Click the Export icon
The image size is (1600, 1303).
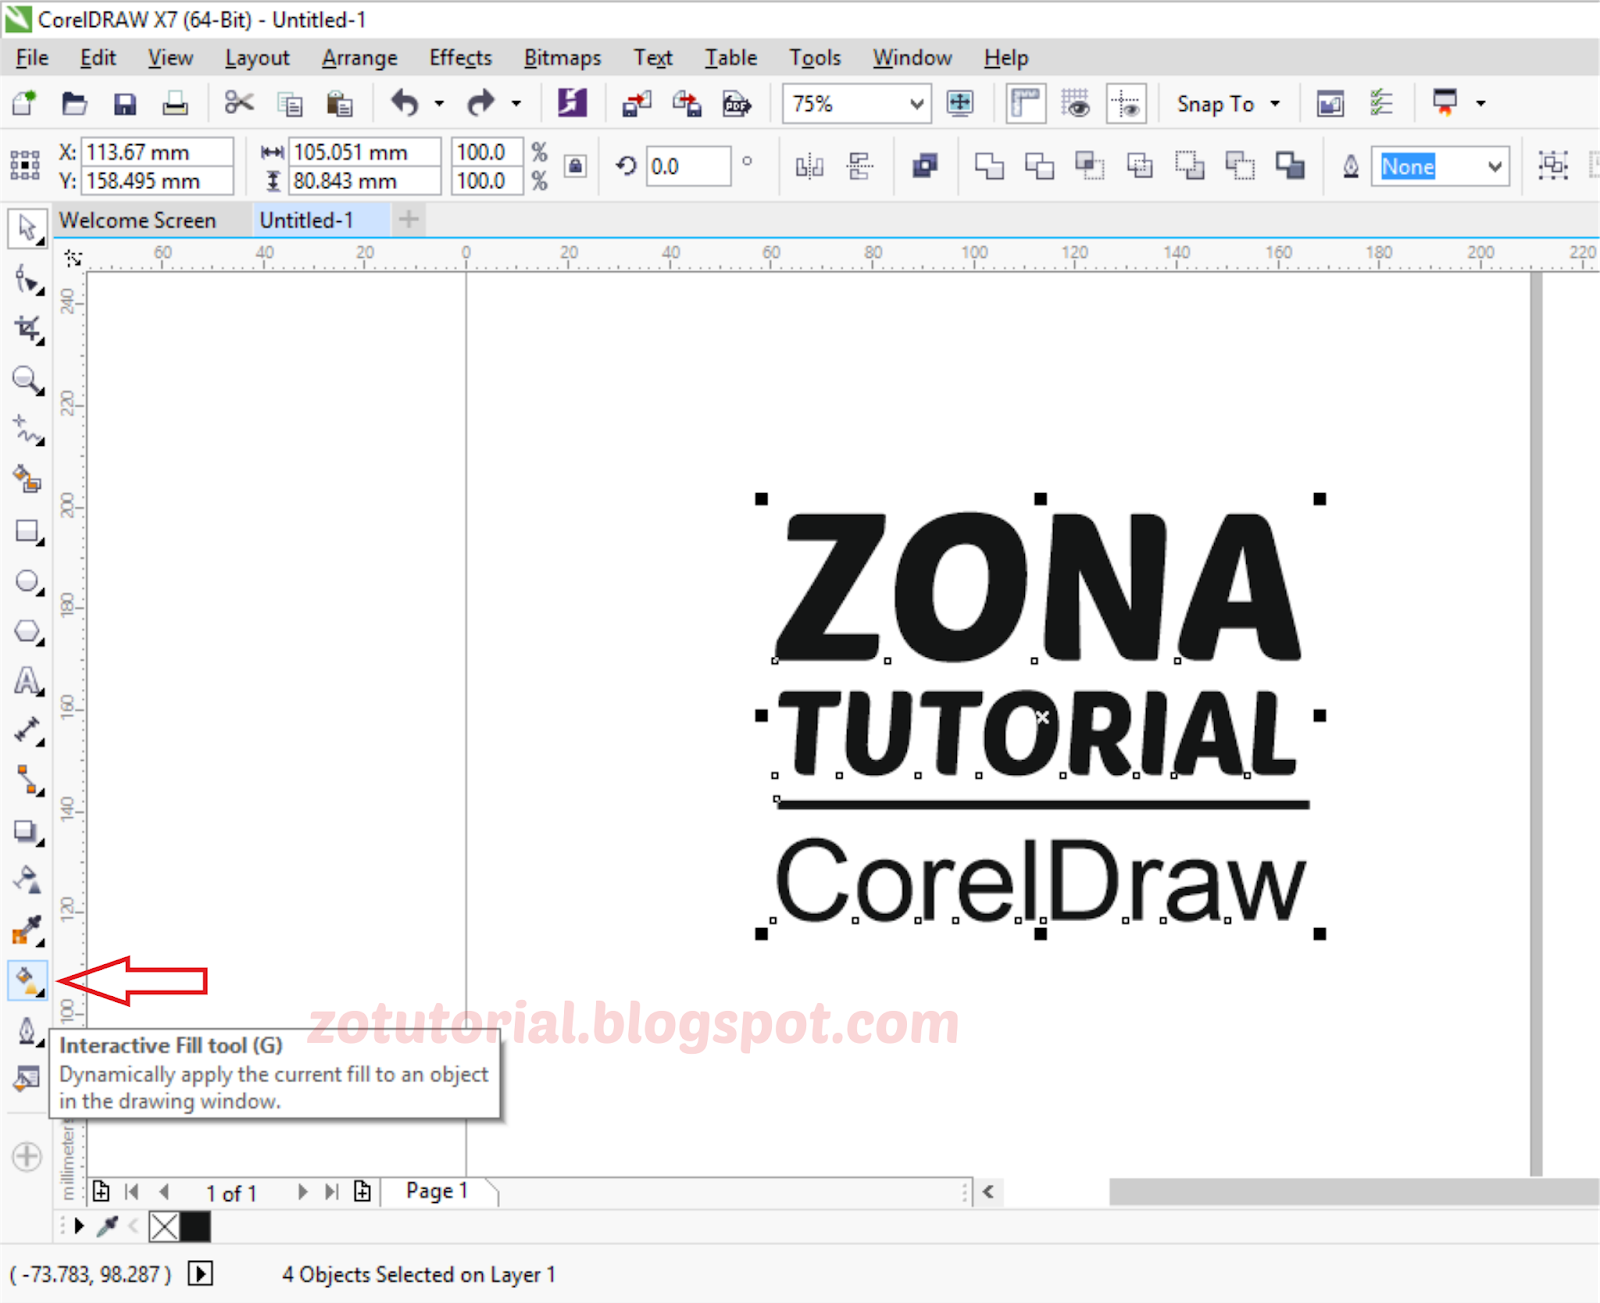(x=687, y=103)
